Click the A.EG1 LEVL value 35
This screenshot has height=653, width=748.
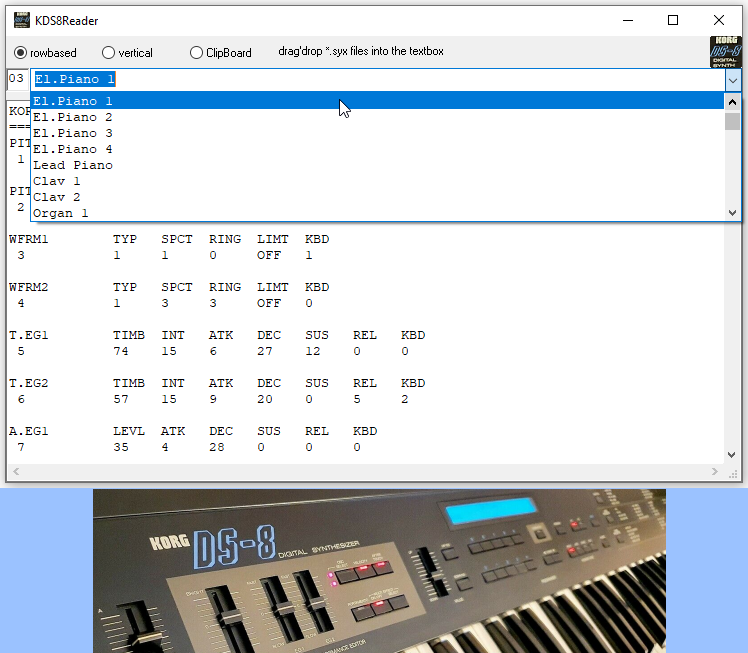click(x=121, y=447)
